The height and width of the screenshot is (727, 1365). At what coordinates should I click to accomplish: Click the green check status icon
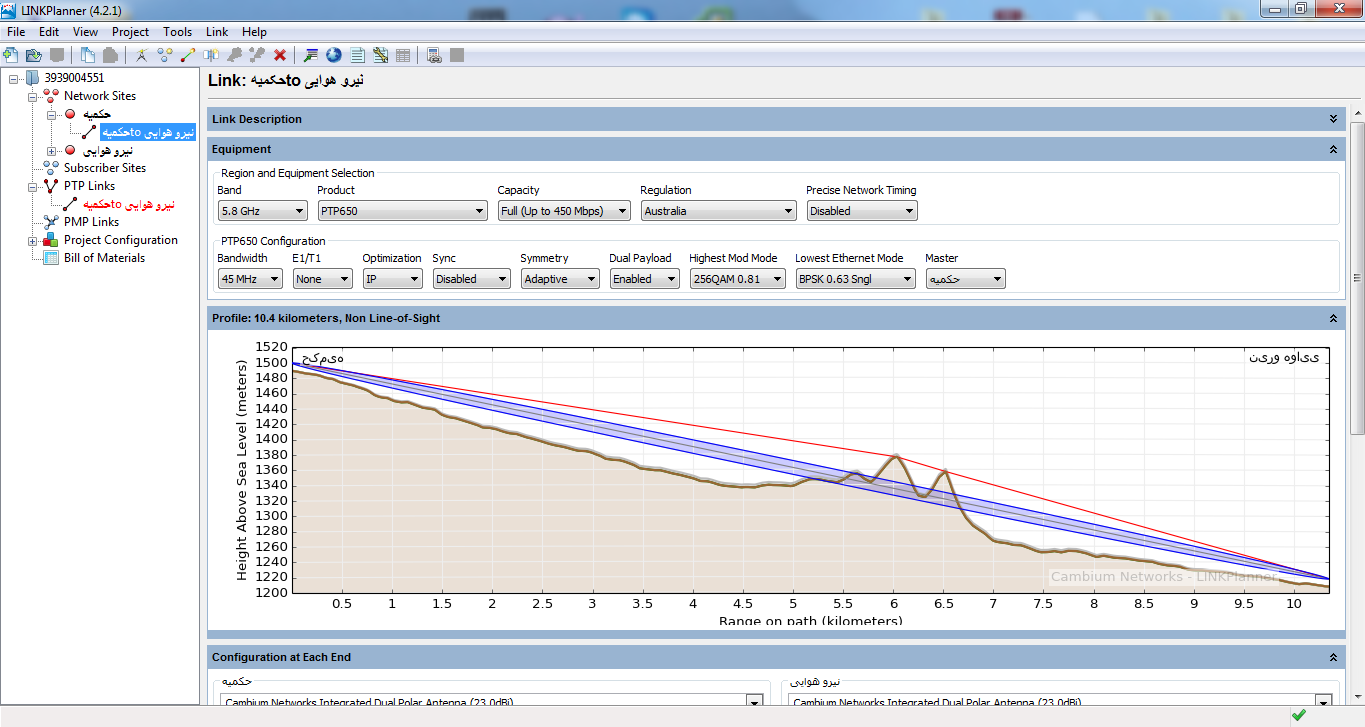(1298, 715)
